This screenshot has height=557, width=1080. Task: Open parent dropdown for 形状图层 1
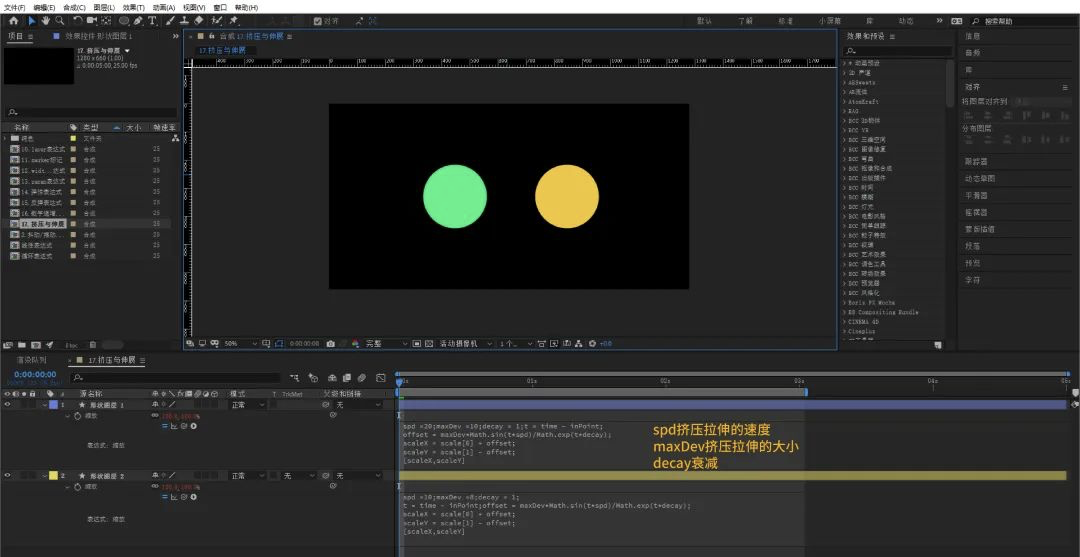(x=358, y=405)
